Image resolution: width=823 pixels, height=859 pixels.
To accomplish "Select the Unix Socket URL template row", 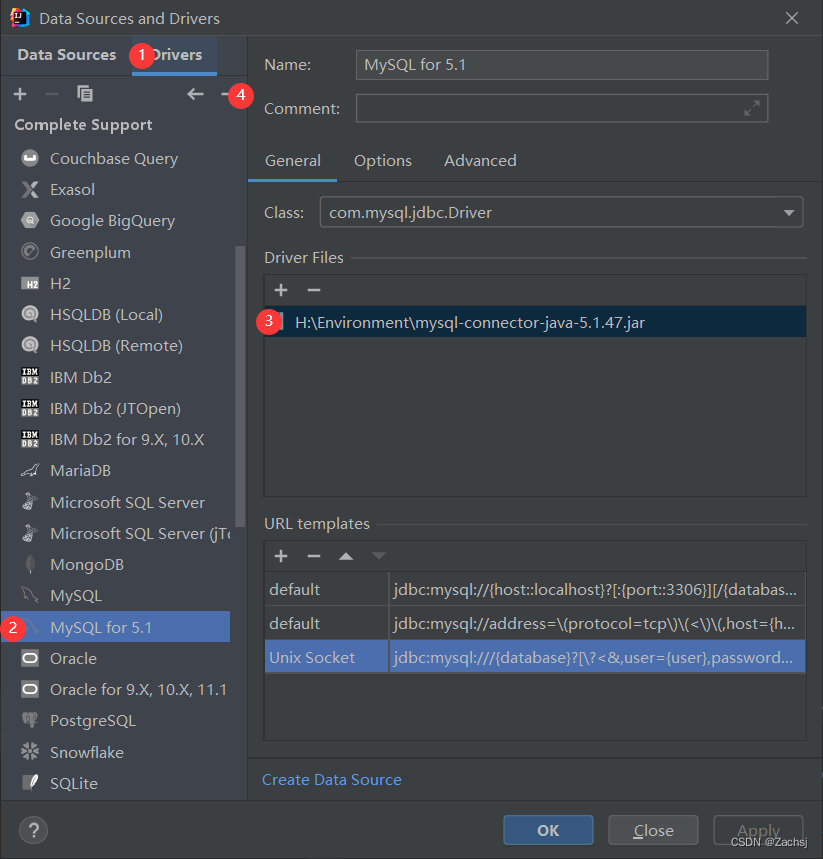I will point(535,657).
